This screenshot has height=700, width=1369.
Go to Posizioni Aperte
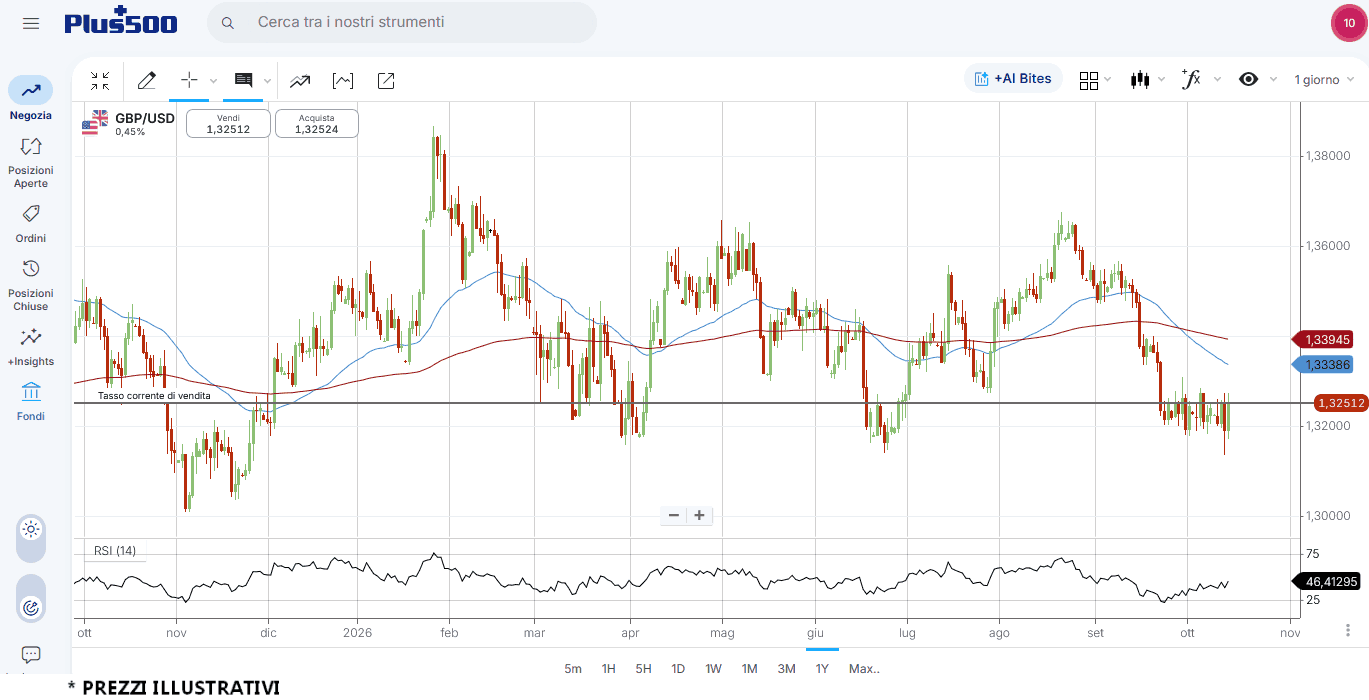pos(31,161)
